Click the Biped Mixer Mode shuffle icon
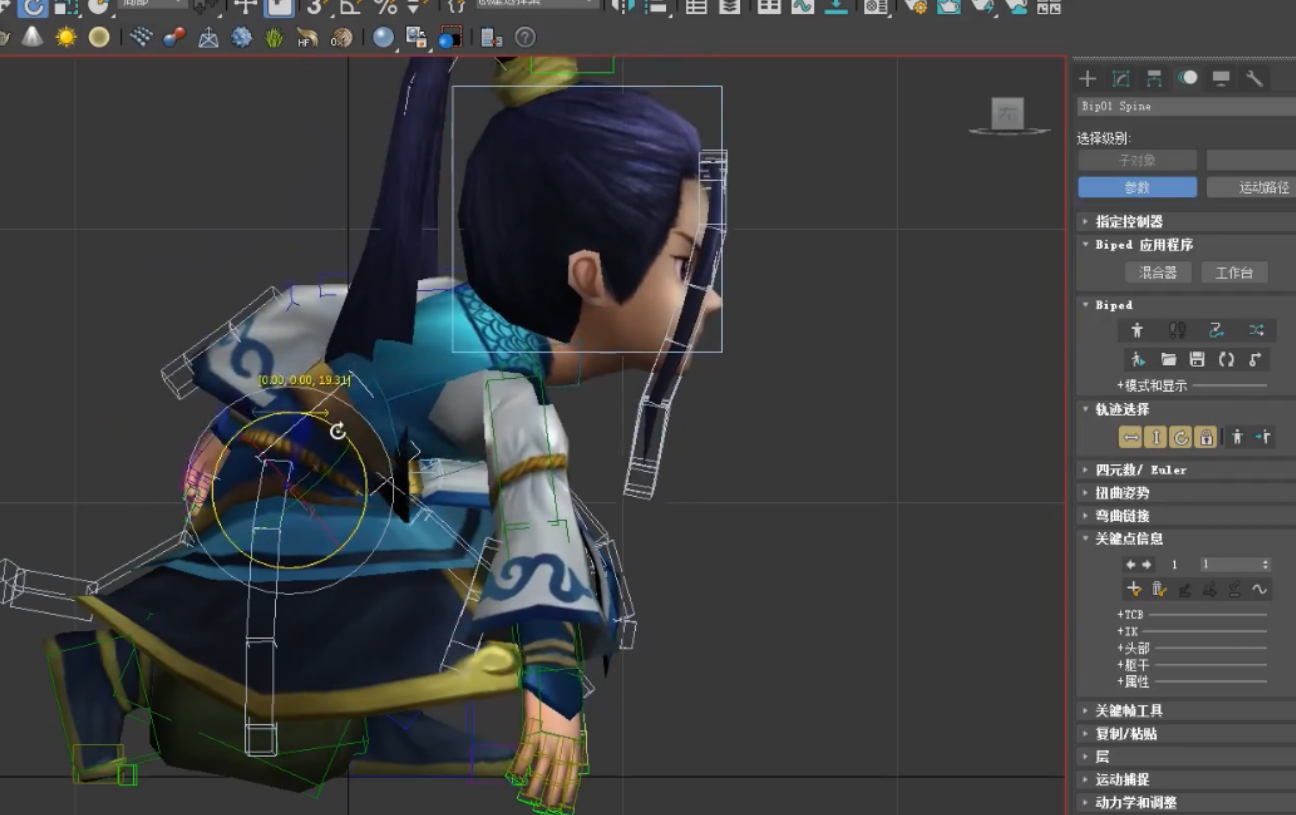Image resolution: width=1296 pixels, height=815 pixels. point(1256,330)
